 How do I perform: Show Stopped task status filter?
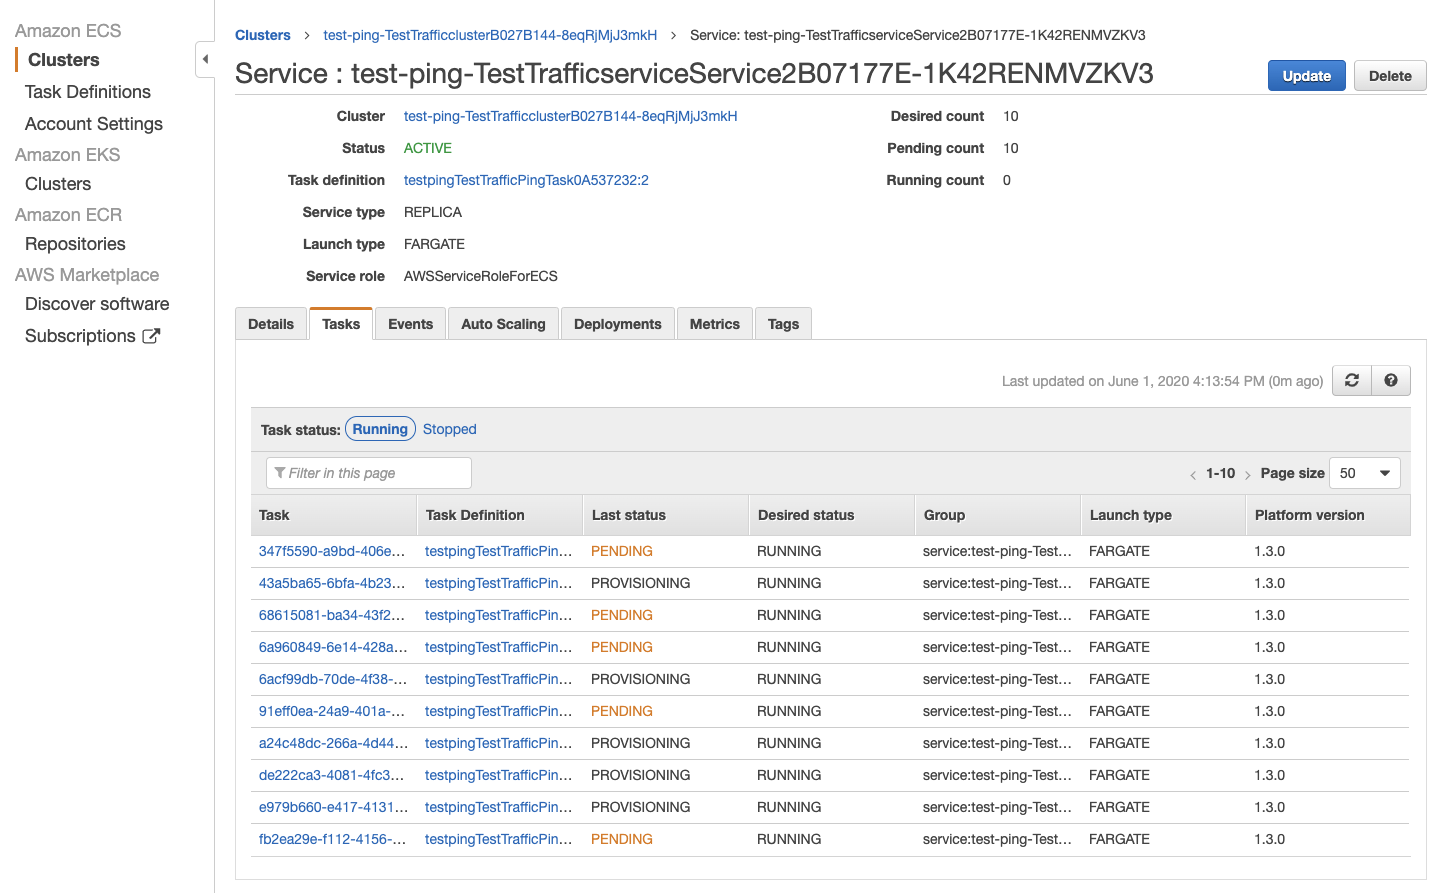click(x=450, y=429)
